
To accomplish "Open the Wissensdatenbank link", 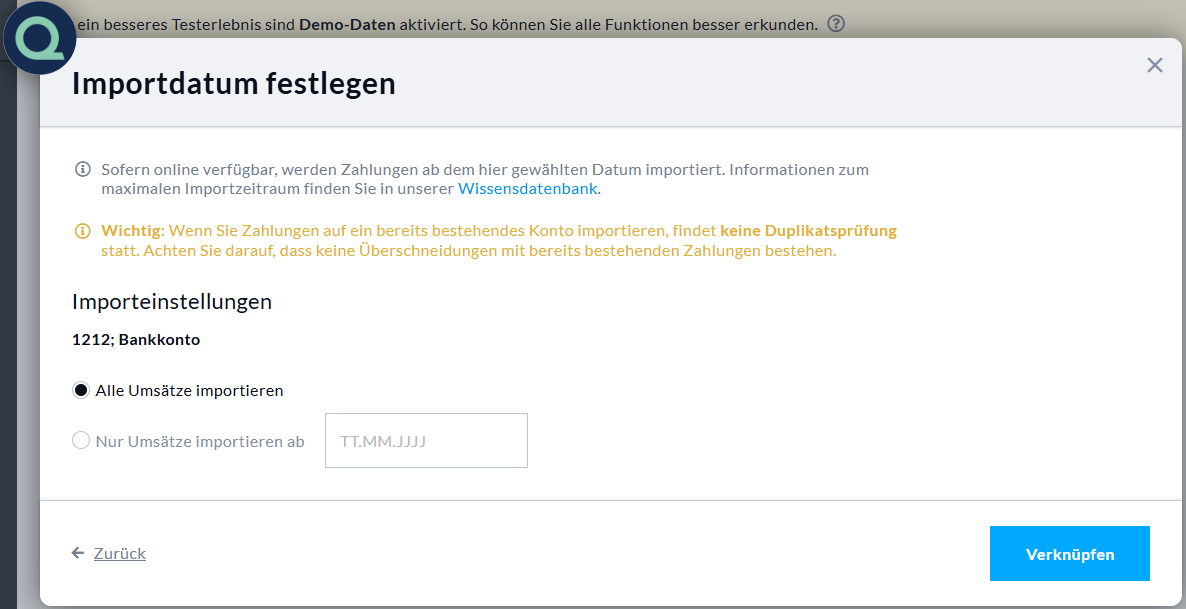I will tap(527, 188).
